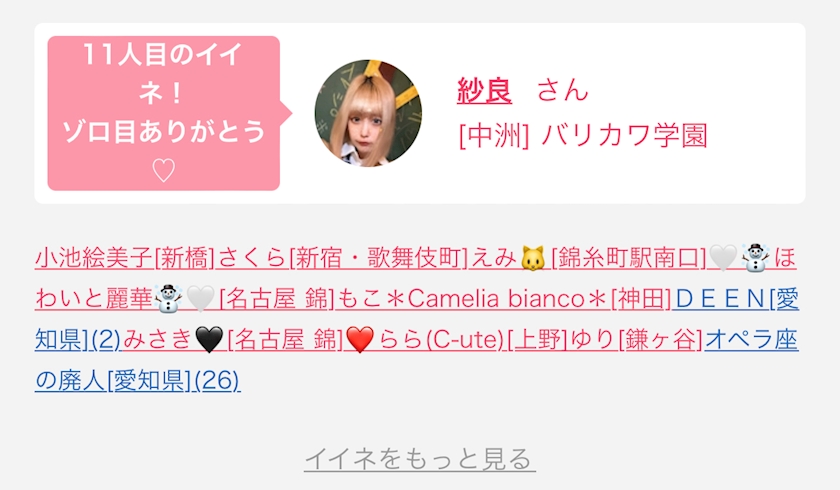Open さくら[新宿・歌舞伎町] link
Image resolution: width=840 pixels, height=490 pixels.
coord(343,258)
